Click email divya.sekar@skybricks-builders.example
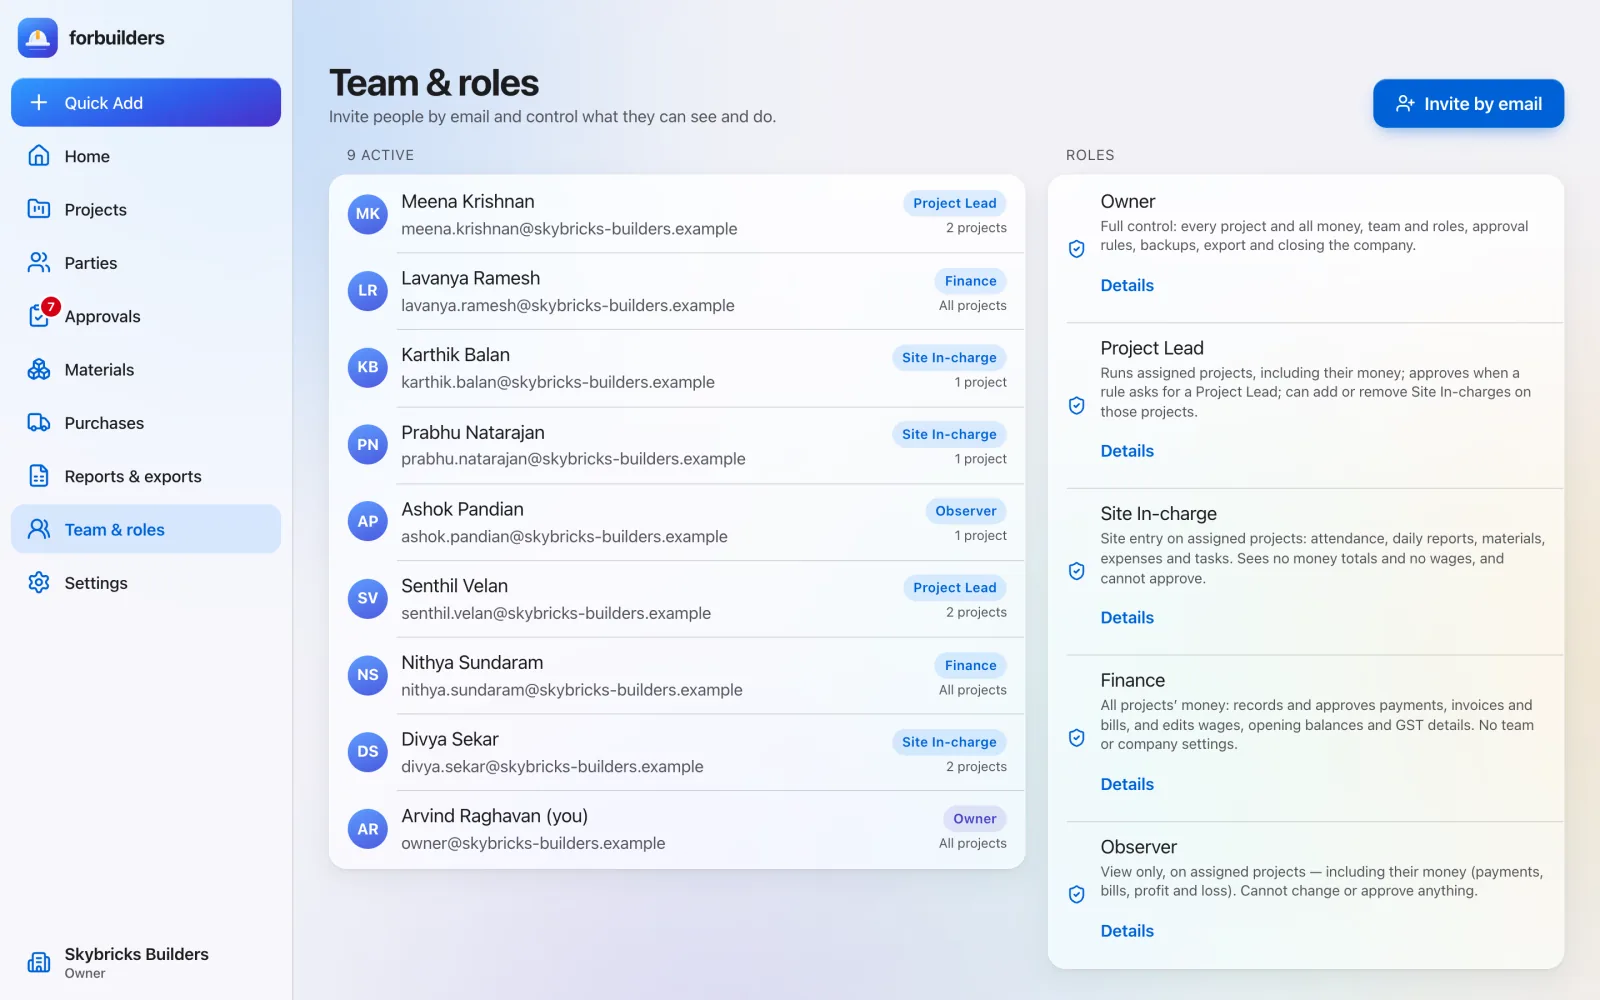Screen dimensions: 1600x1000 point(552,767)
